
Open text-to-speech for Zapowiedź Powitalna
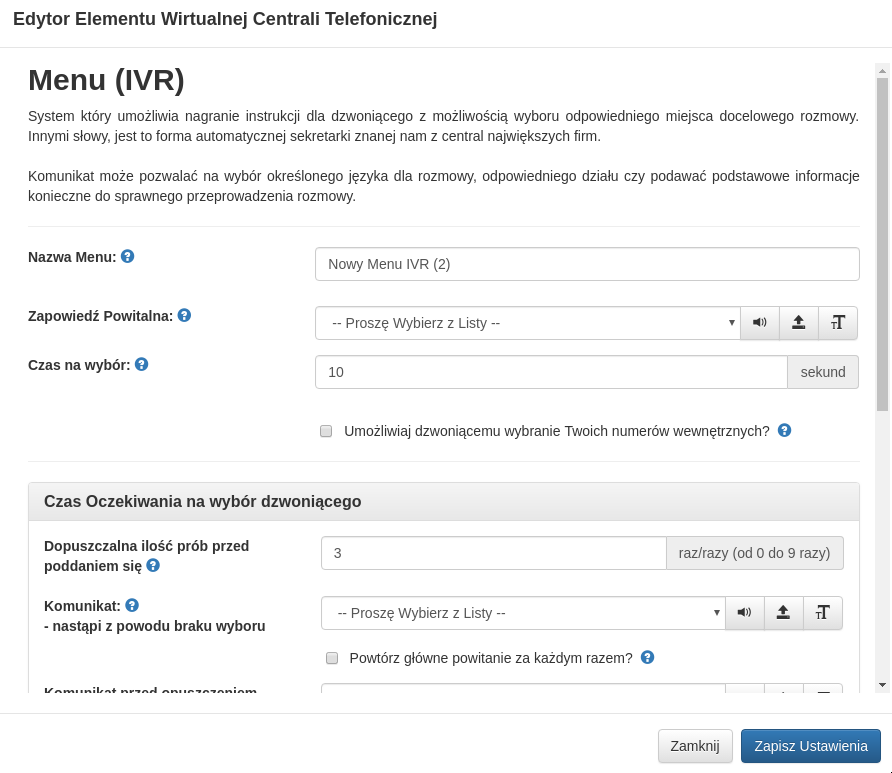coord(838,323)
